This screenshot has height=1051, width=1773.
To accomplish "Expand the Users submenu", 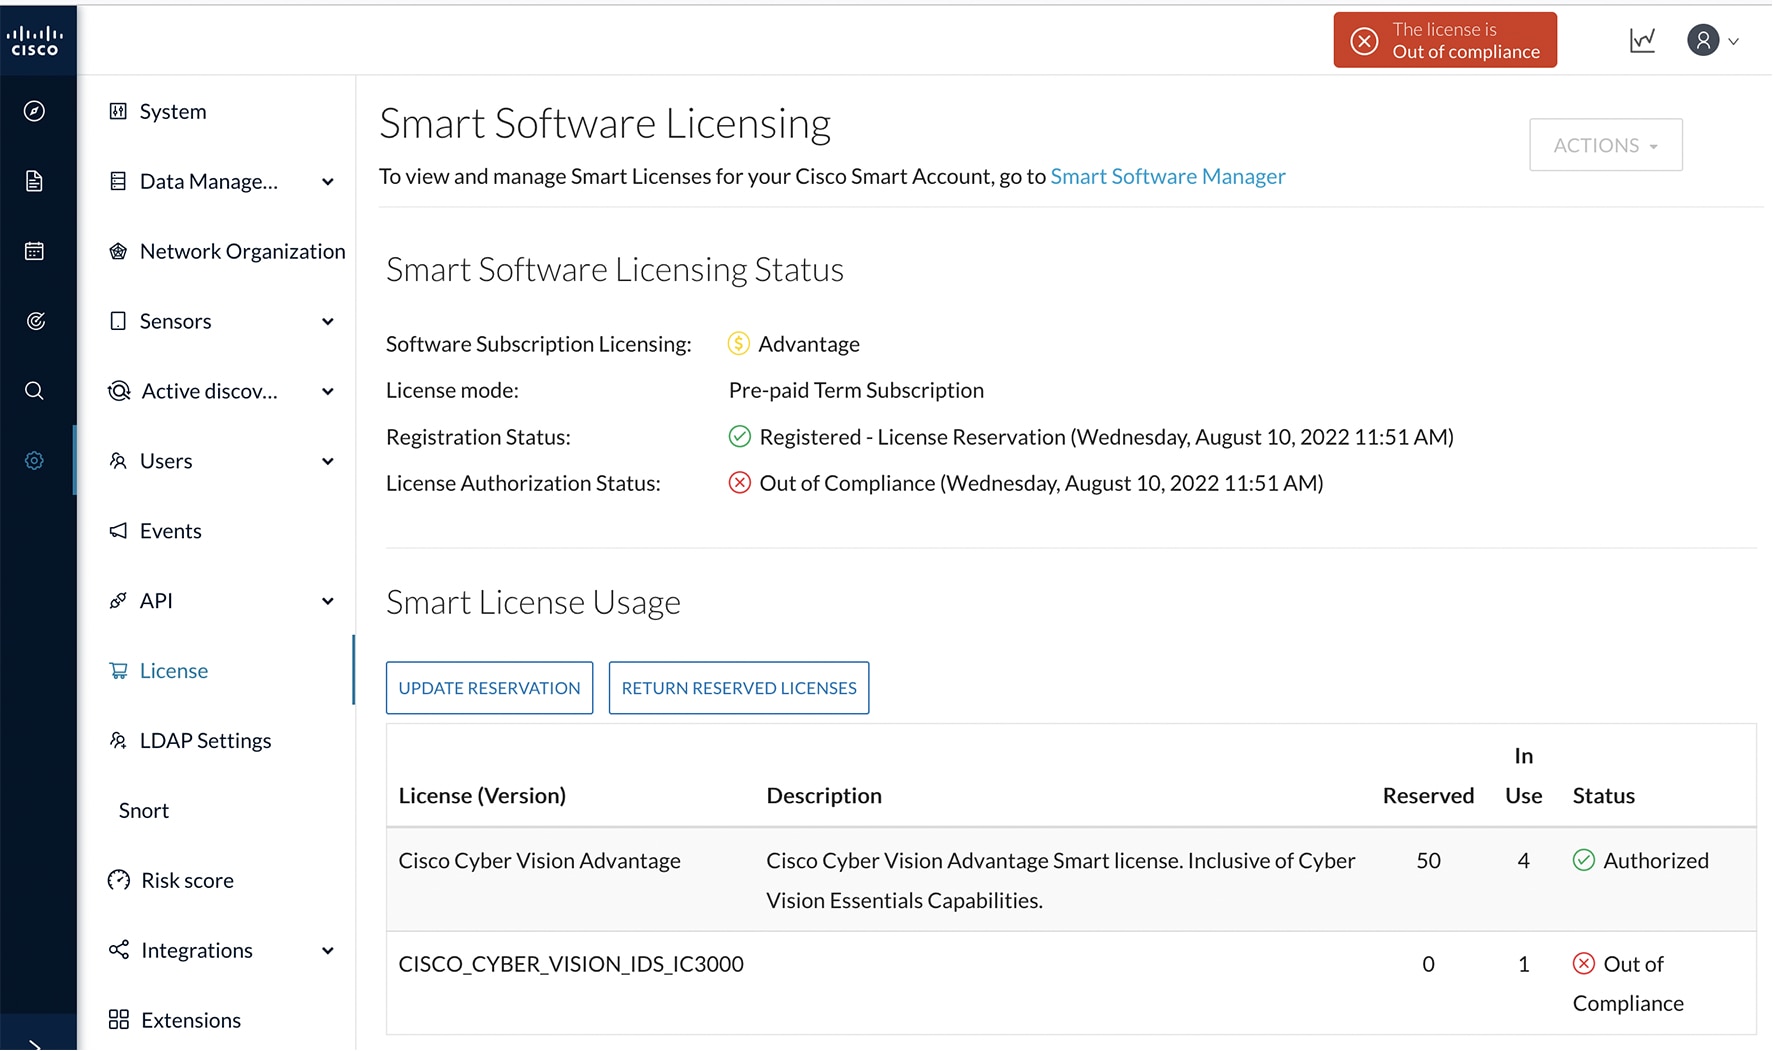I will (327, 462).
